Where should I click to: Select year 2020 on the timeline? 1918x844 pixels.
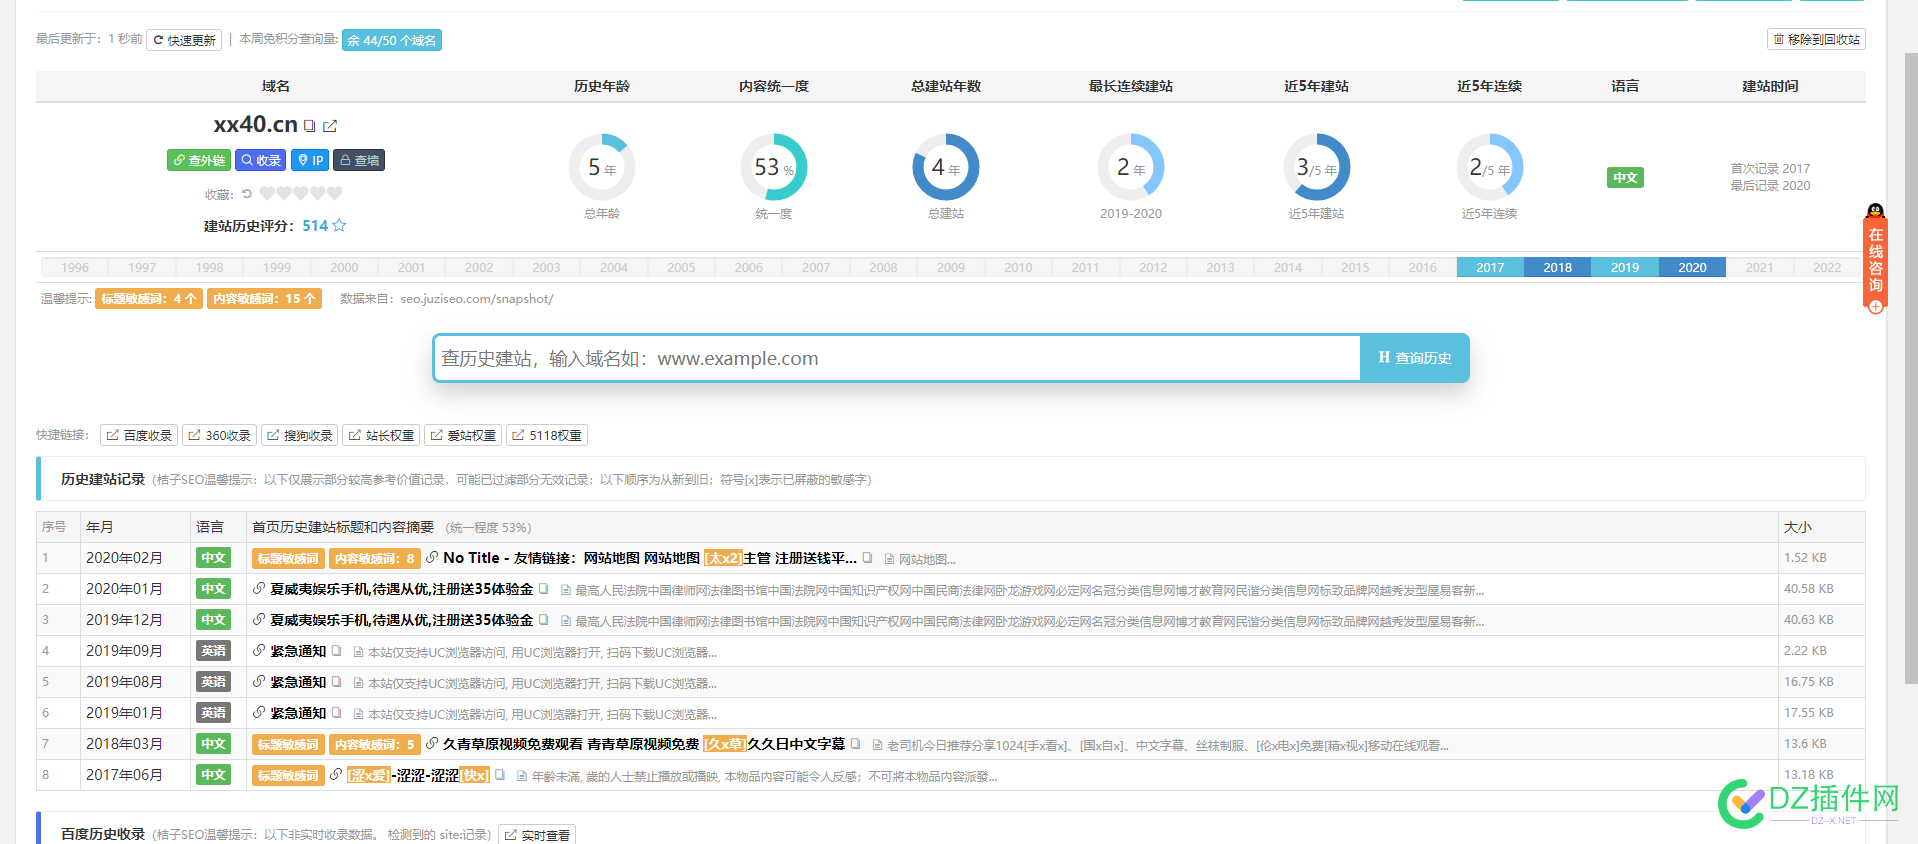click(1692, 267)
